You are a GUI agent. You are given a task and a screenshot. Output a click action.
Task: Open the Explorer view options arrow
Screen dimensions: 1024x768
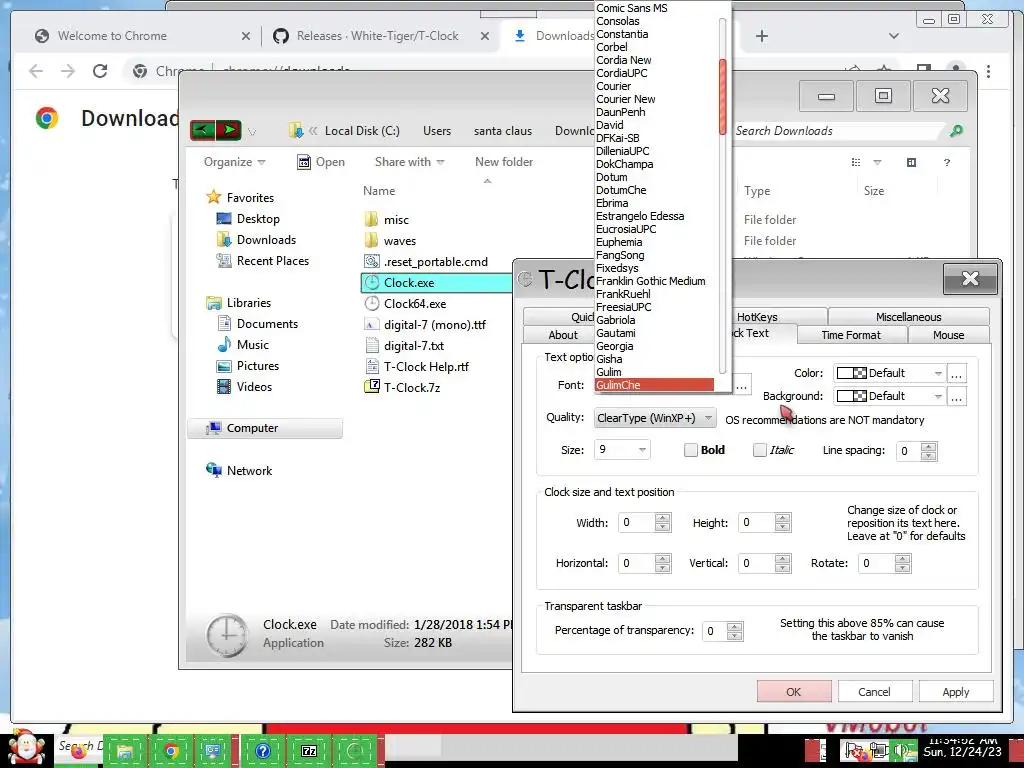pyautogui.click(x=877, y=162)
